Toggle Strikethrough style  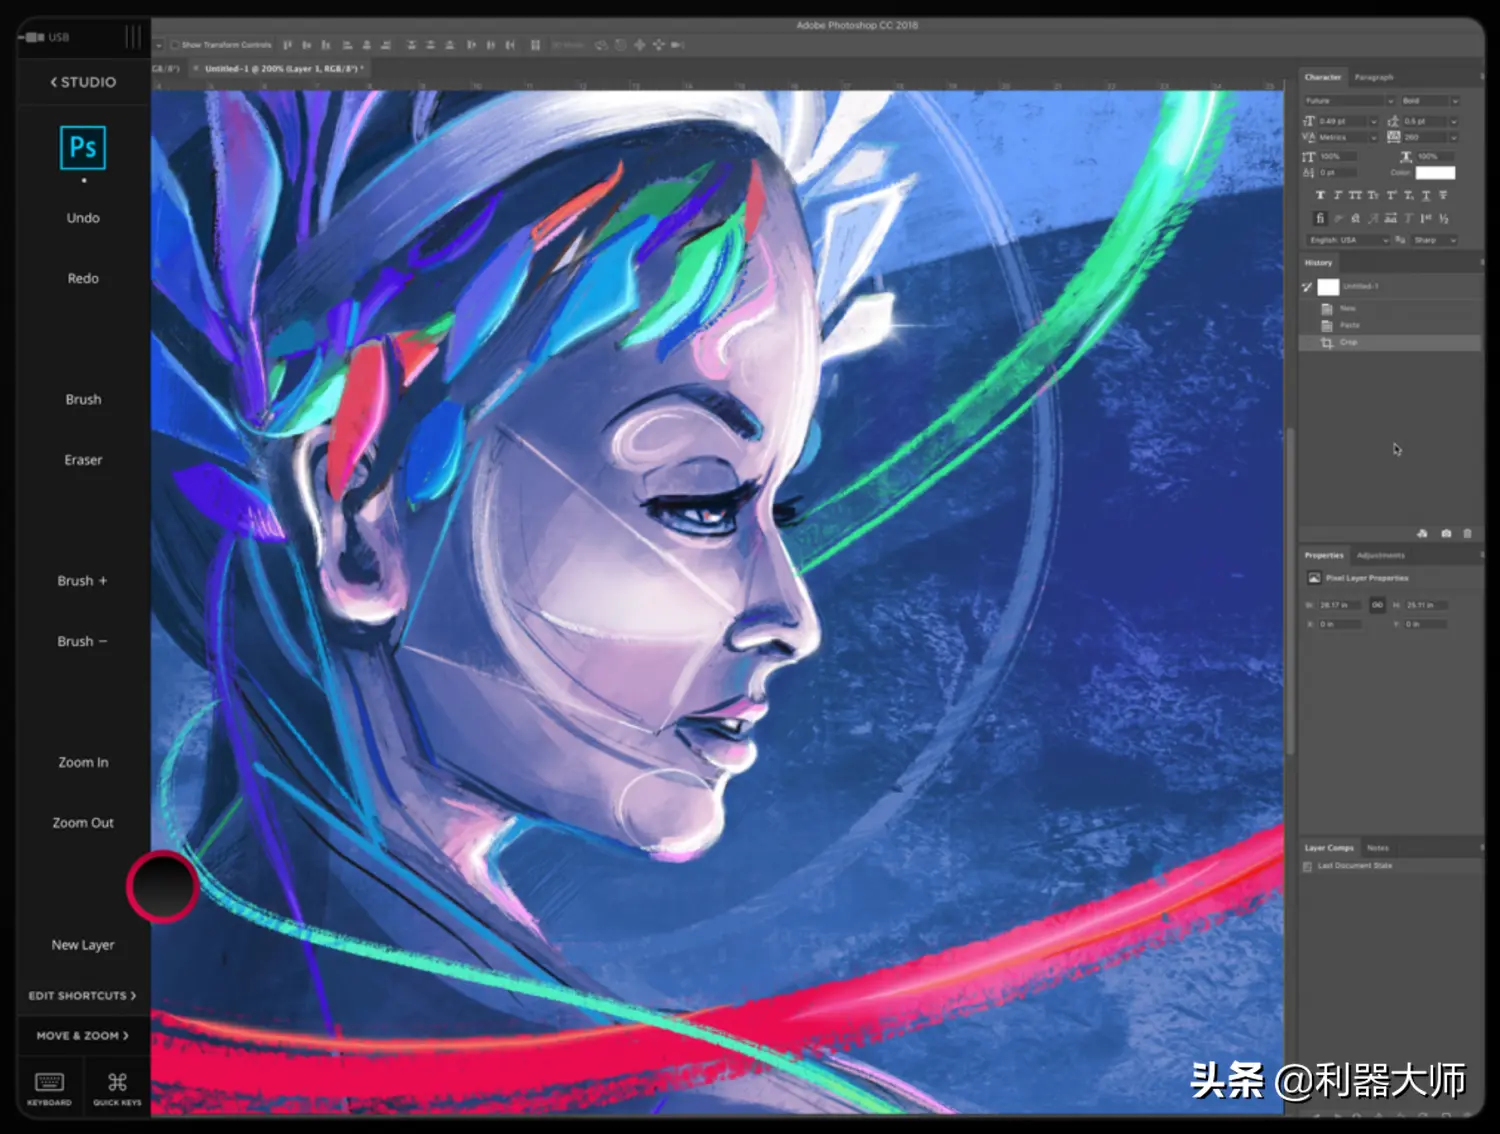pos(1443,196)
